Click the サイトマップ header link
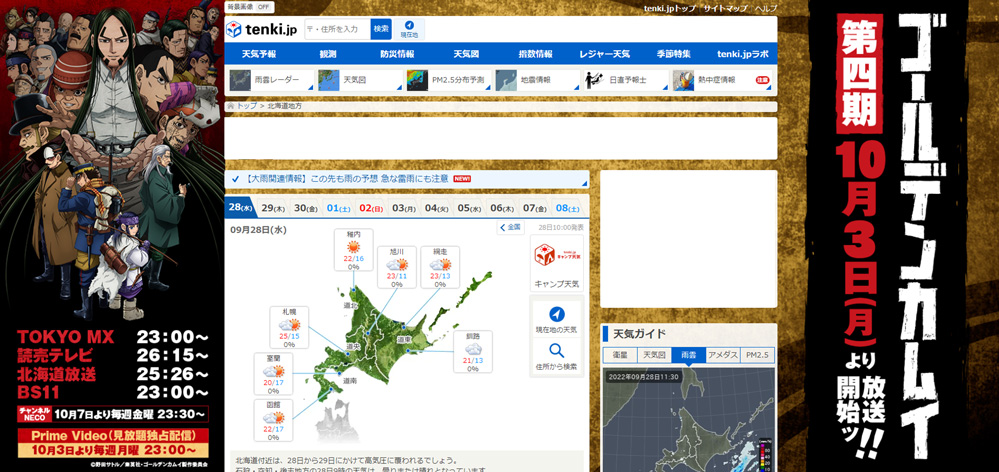This screenshot has width=999, height=472. pos(726,8)
